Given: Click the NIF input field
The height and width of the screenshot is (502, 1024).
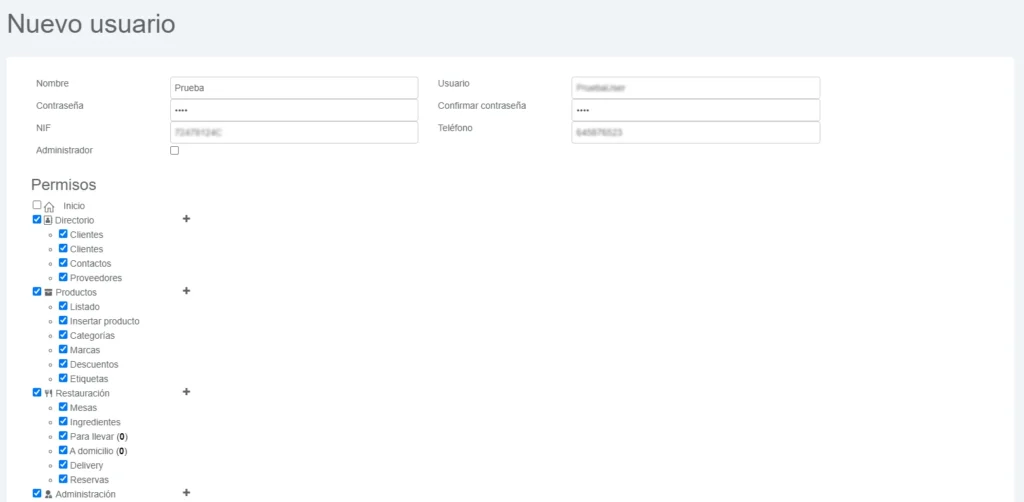Looking at the screenshot, I should (294, 132).
